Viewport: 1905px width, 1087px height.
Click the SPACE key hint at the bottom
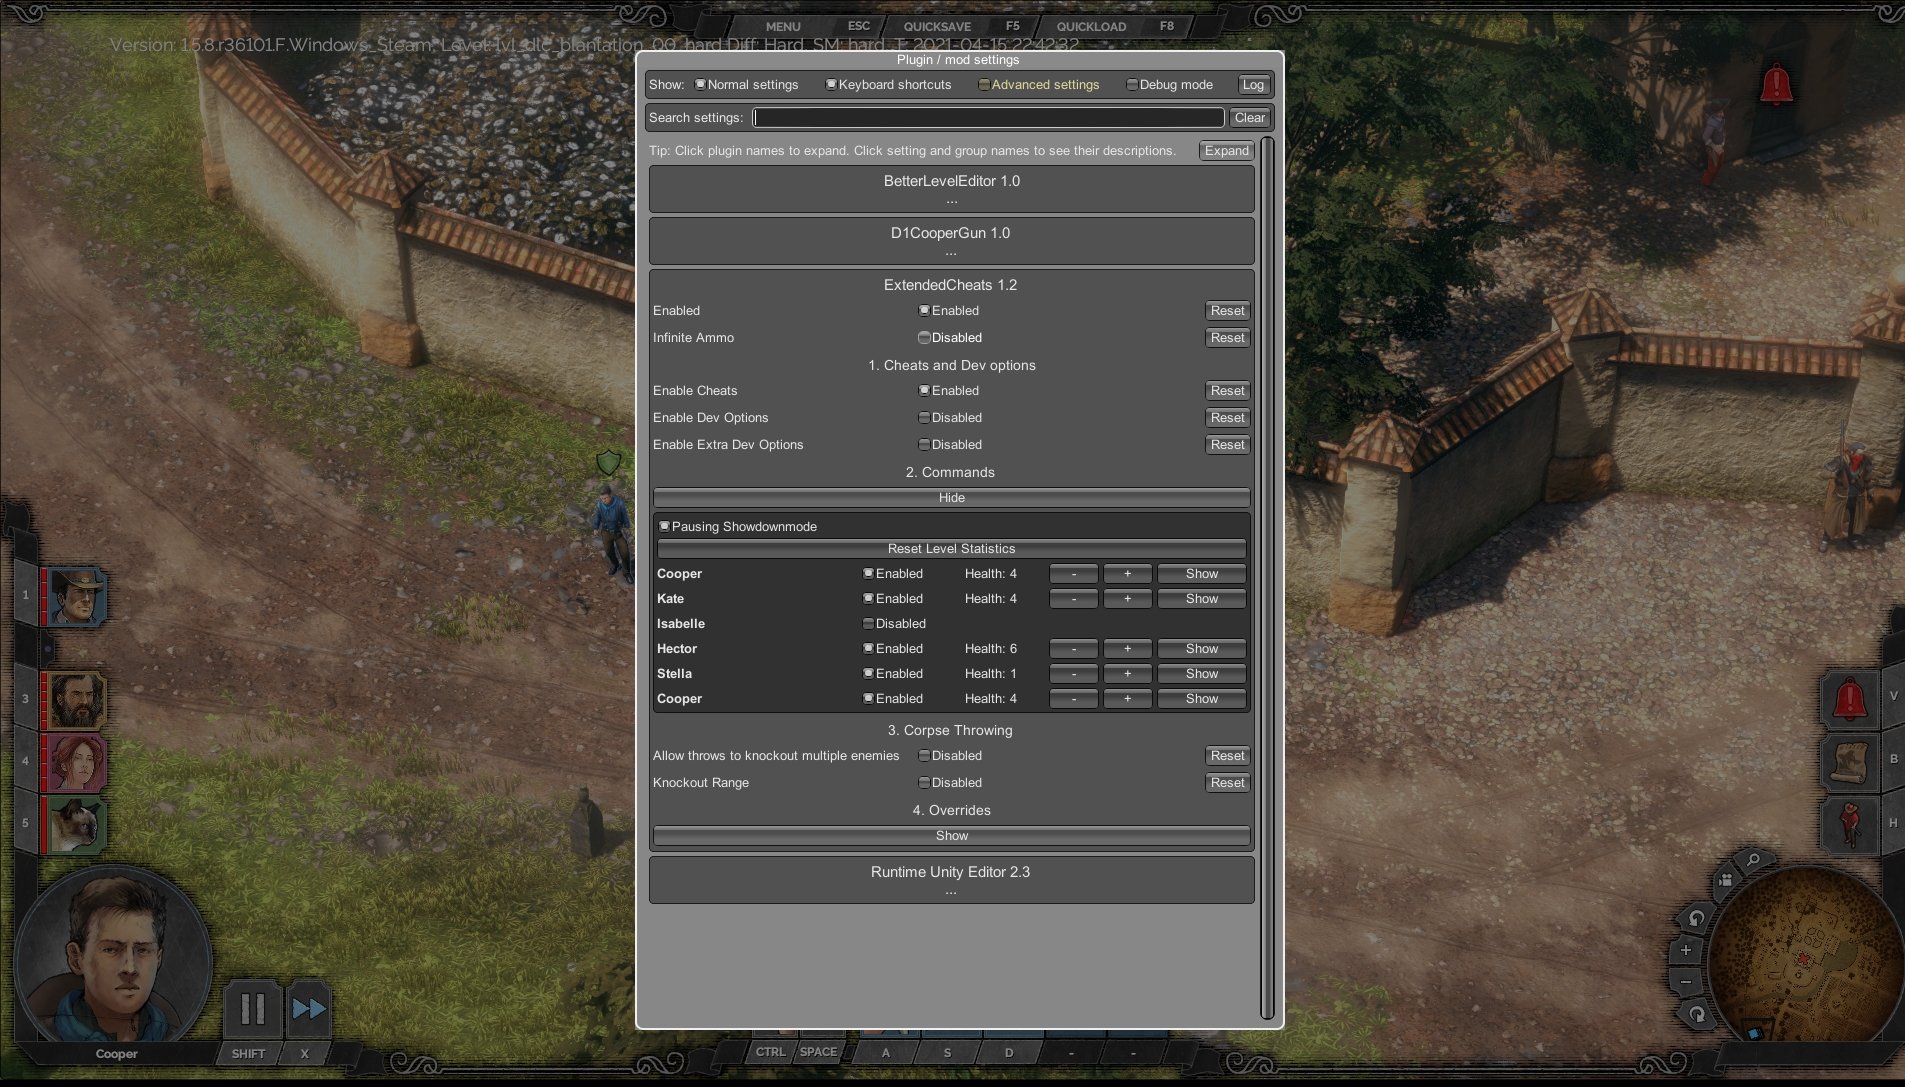(x=818, y=1052)
